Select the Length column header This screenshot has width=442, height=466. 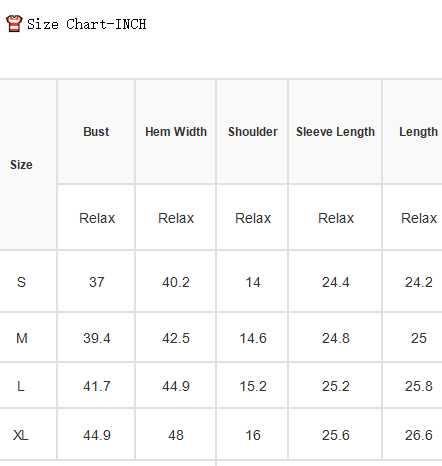click(x=418, y=132)
